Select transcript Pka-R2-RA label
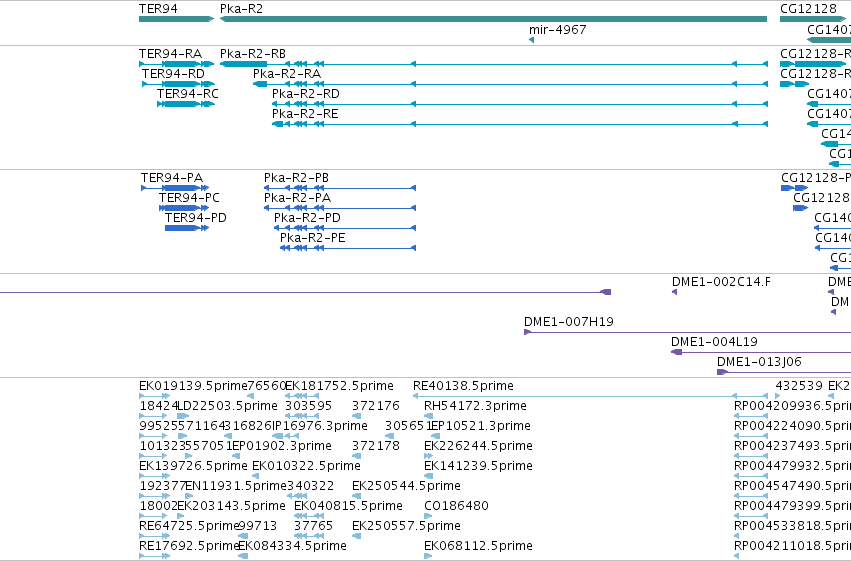The image size is (851, 561). (287, 74)
